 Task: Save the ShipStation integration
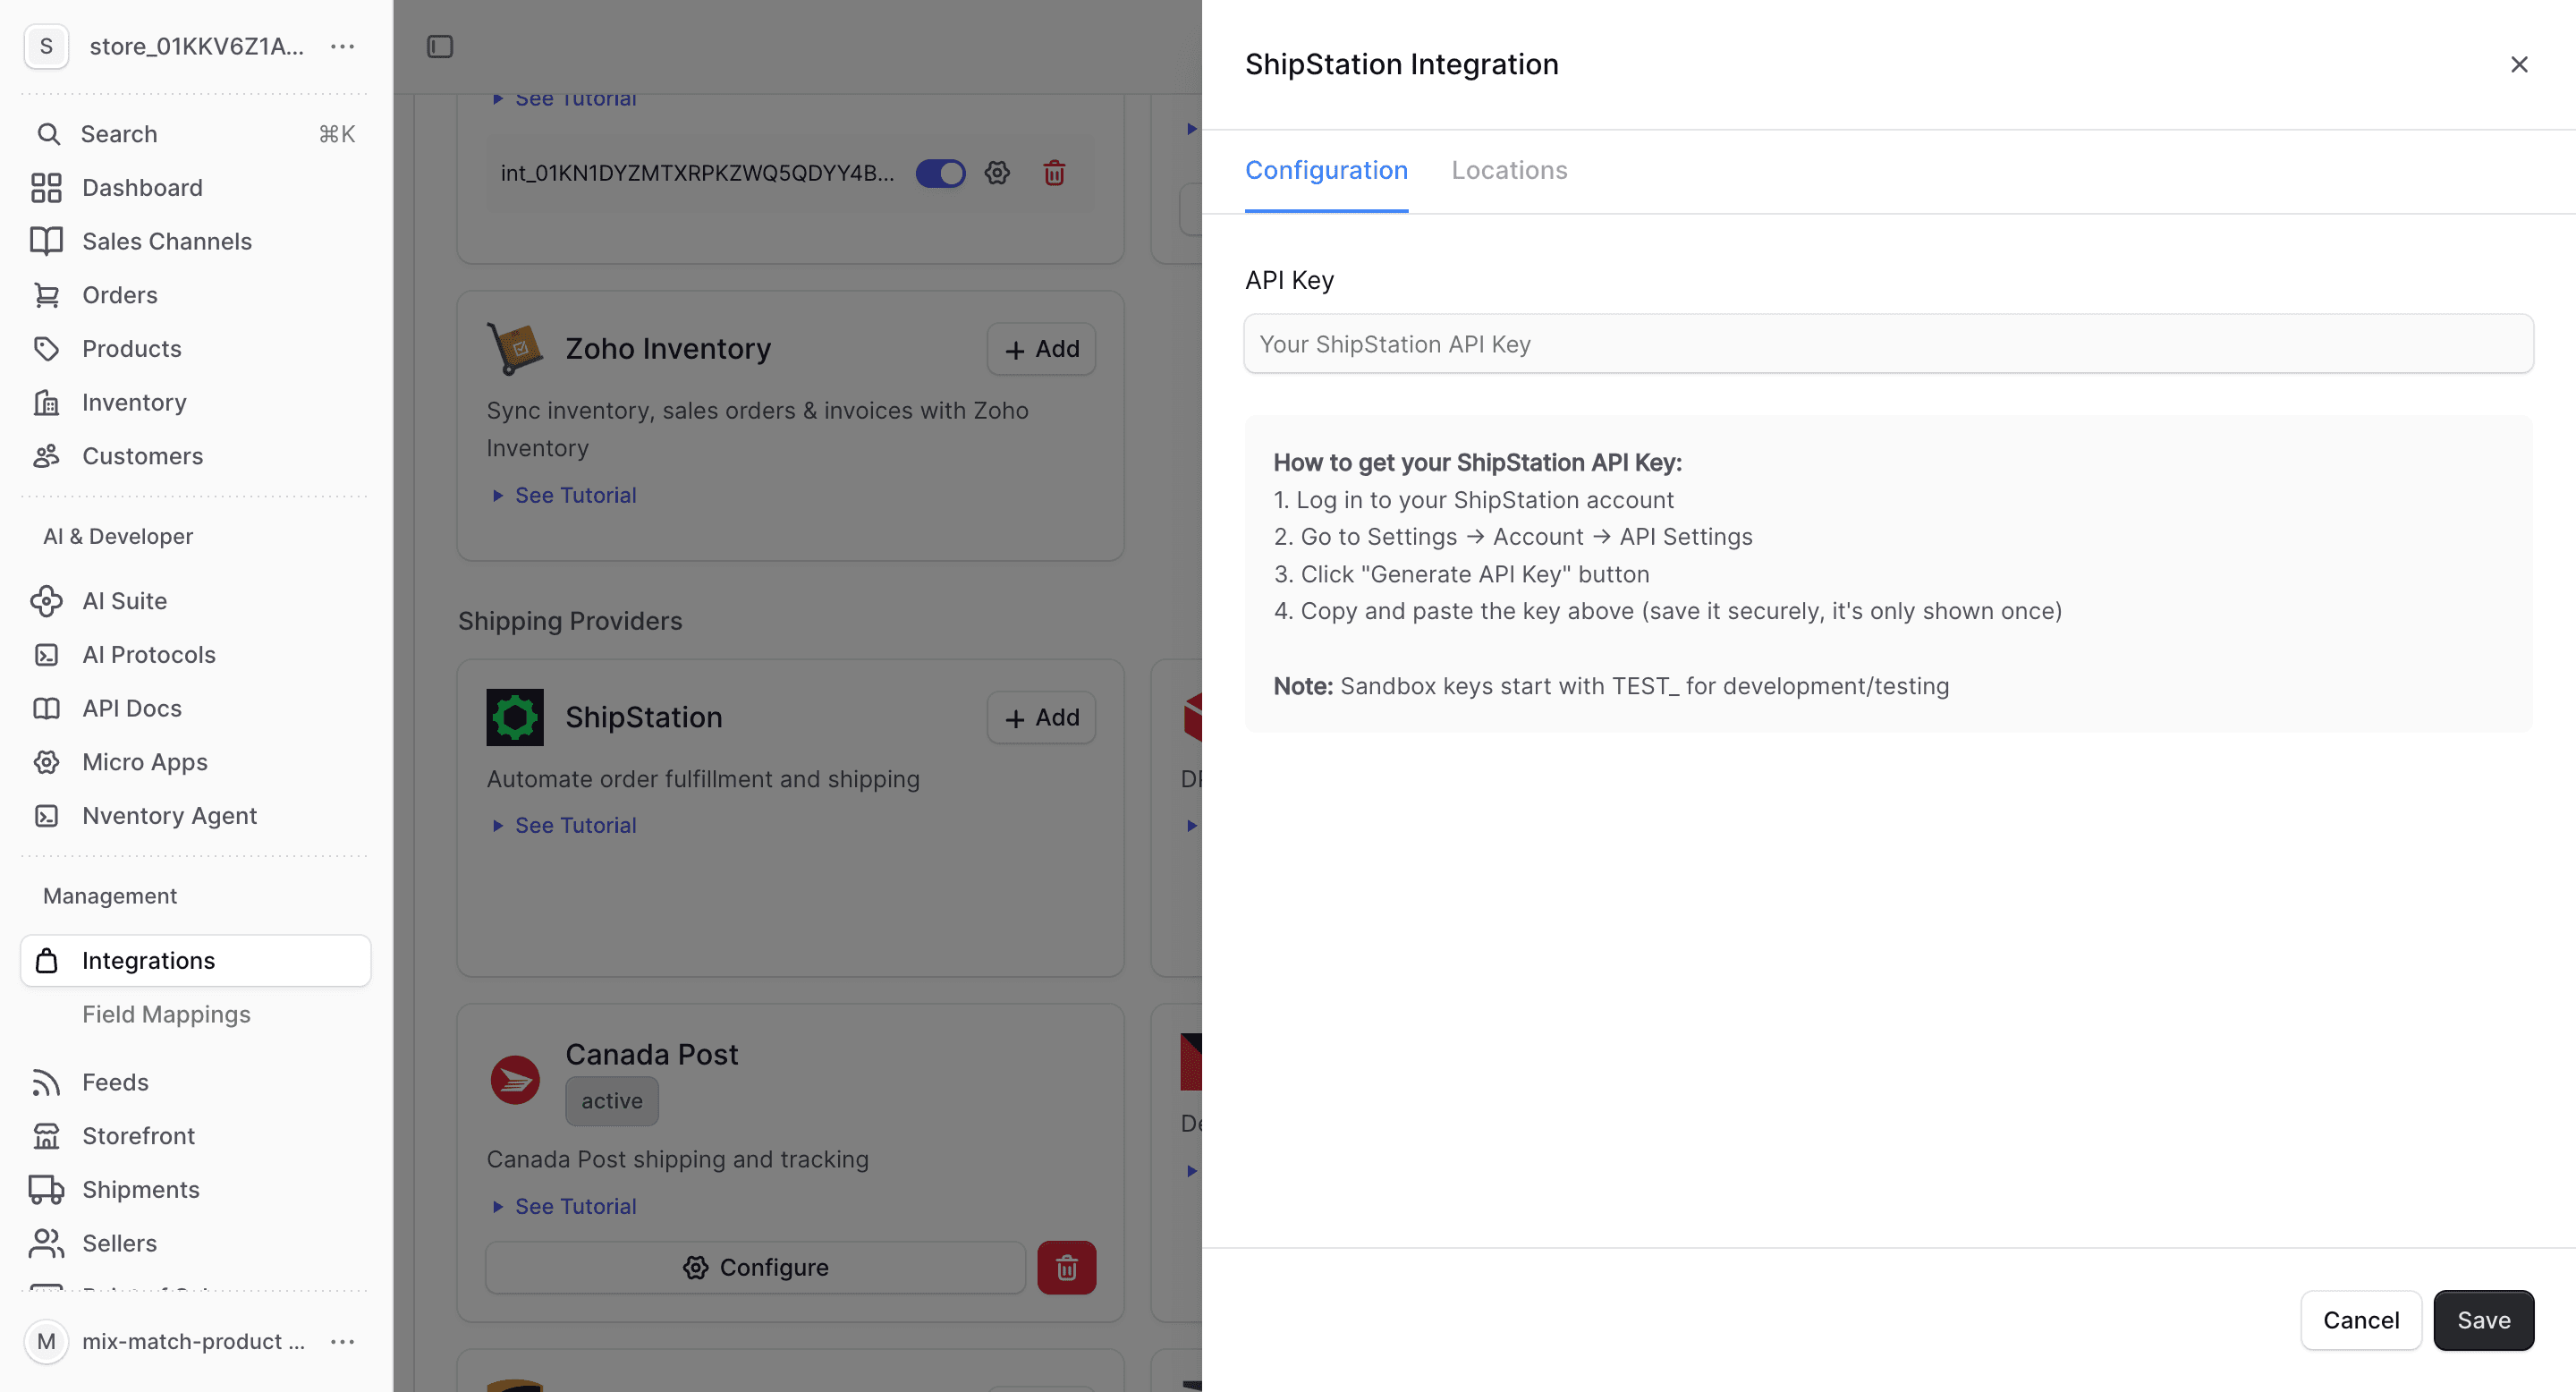pos(2483,1320)
